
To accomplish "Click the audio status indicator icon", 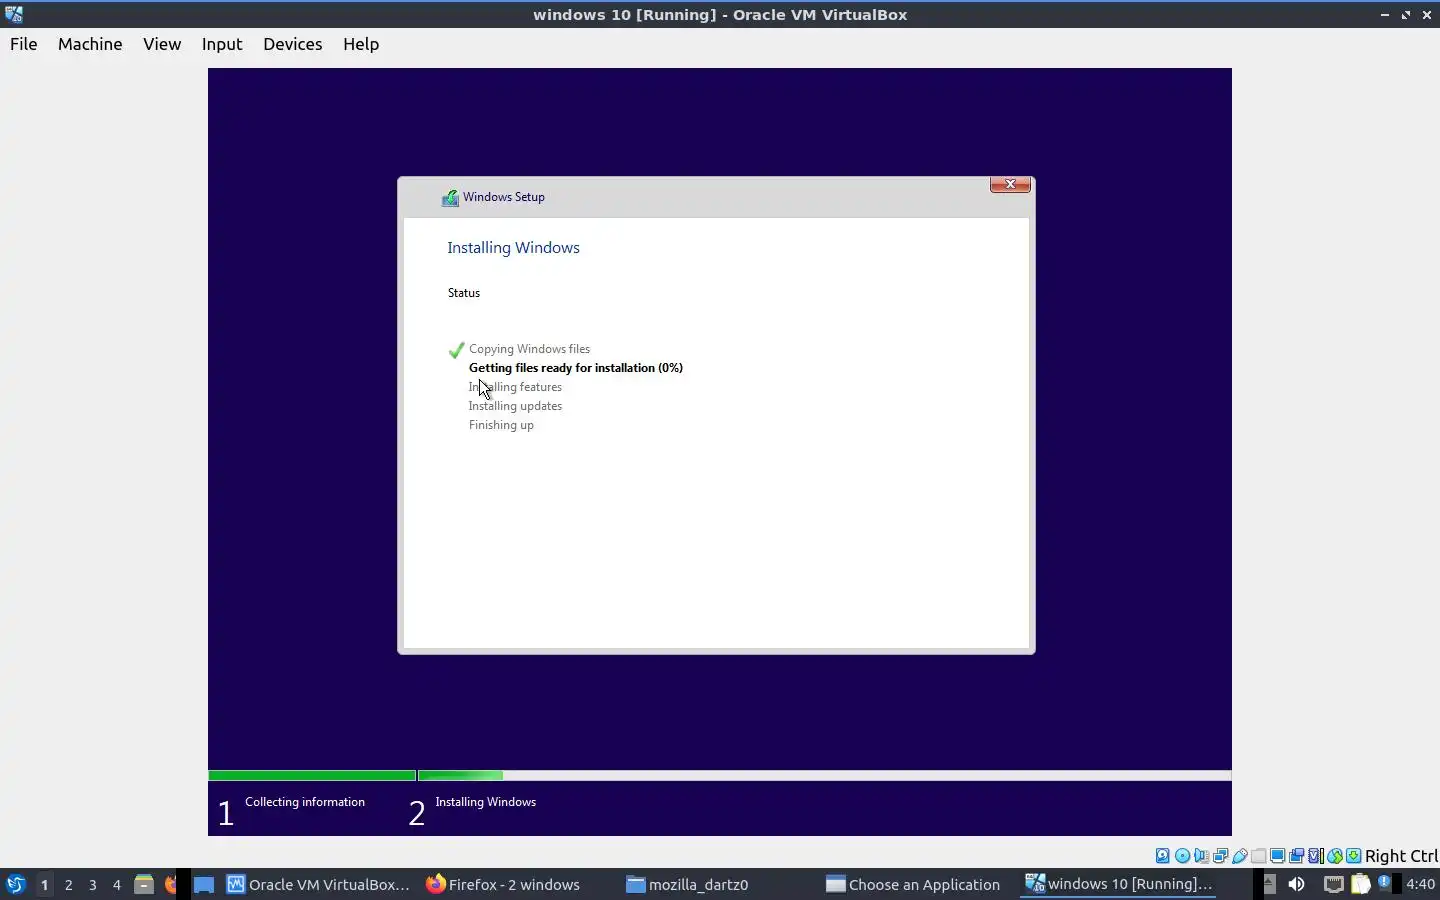I will pos(1201,856).
